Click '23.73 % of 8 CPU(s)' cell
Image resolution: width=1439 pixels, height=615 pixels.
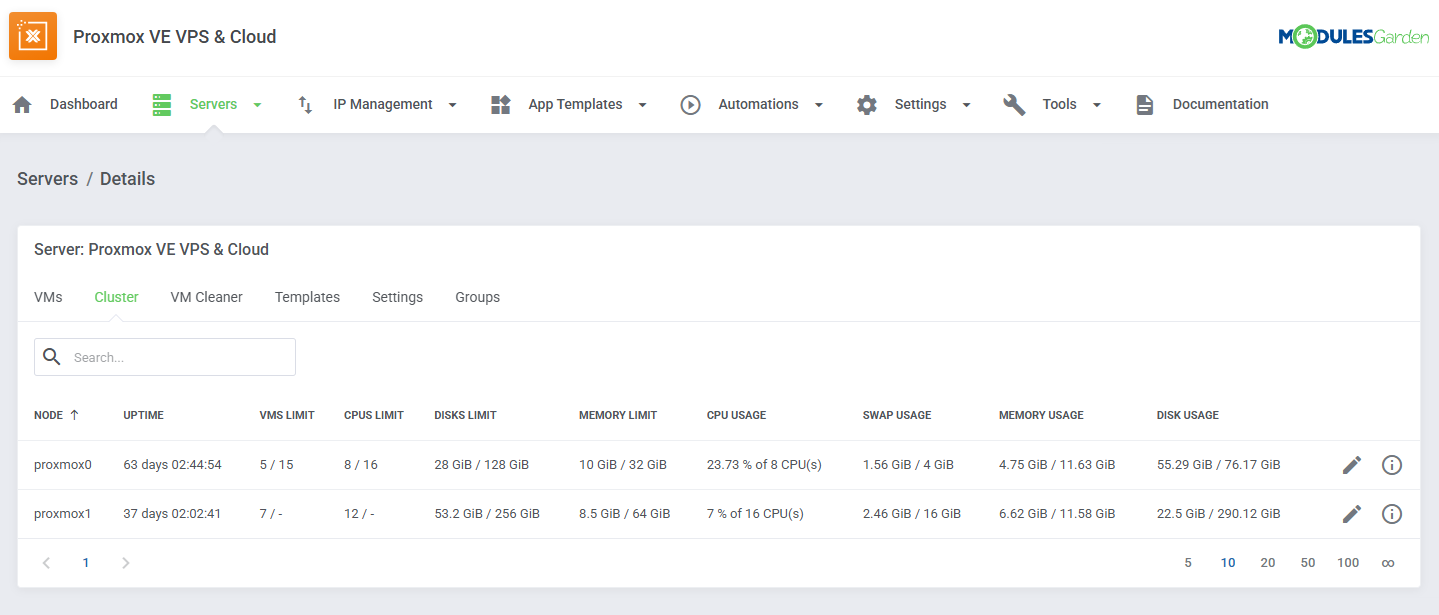tap(764, 465)
